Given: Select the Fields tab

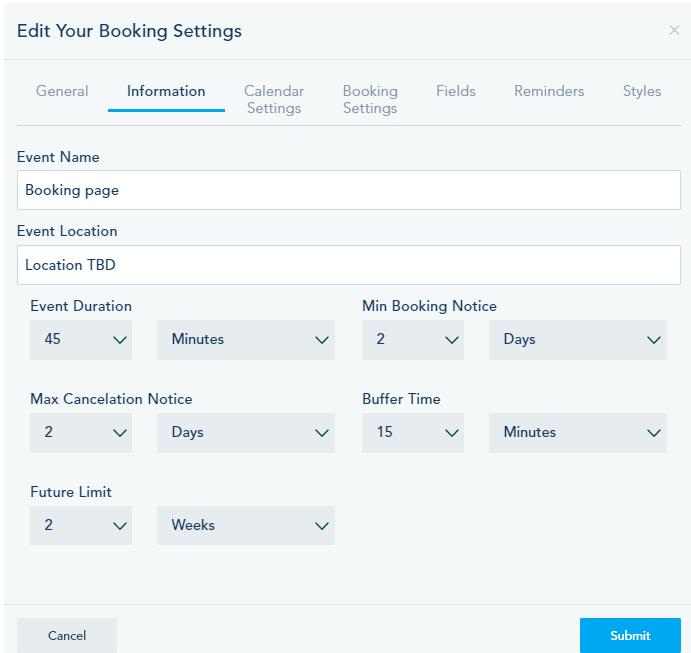Looking at the screenshot, I should 456,91.
